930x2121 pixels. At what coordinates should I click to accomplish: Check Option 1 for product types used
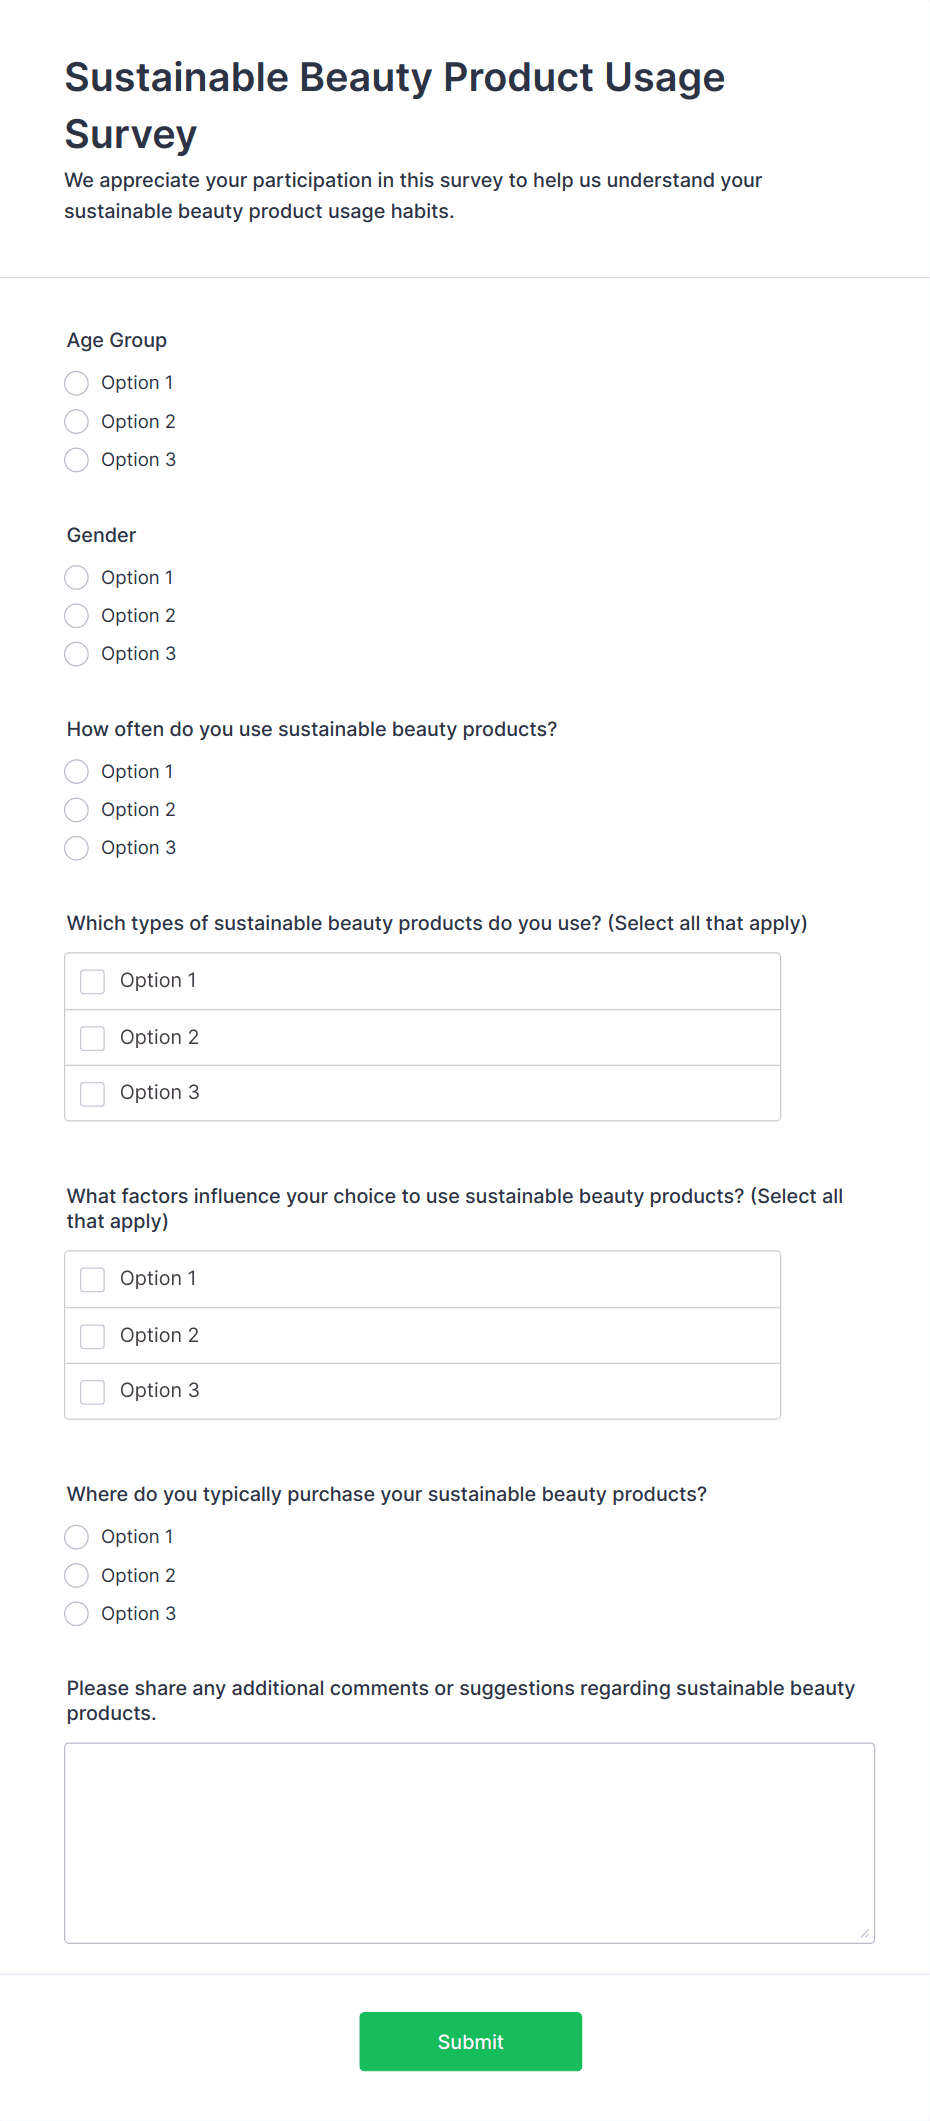93,982
